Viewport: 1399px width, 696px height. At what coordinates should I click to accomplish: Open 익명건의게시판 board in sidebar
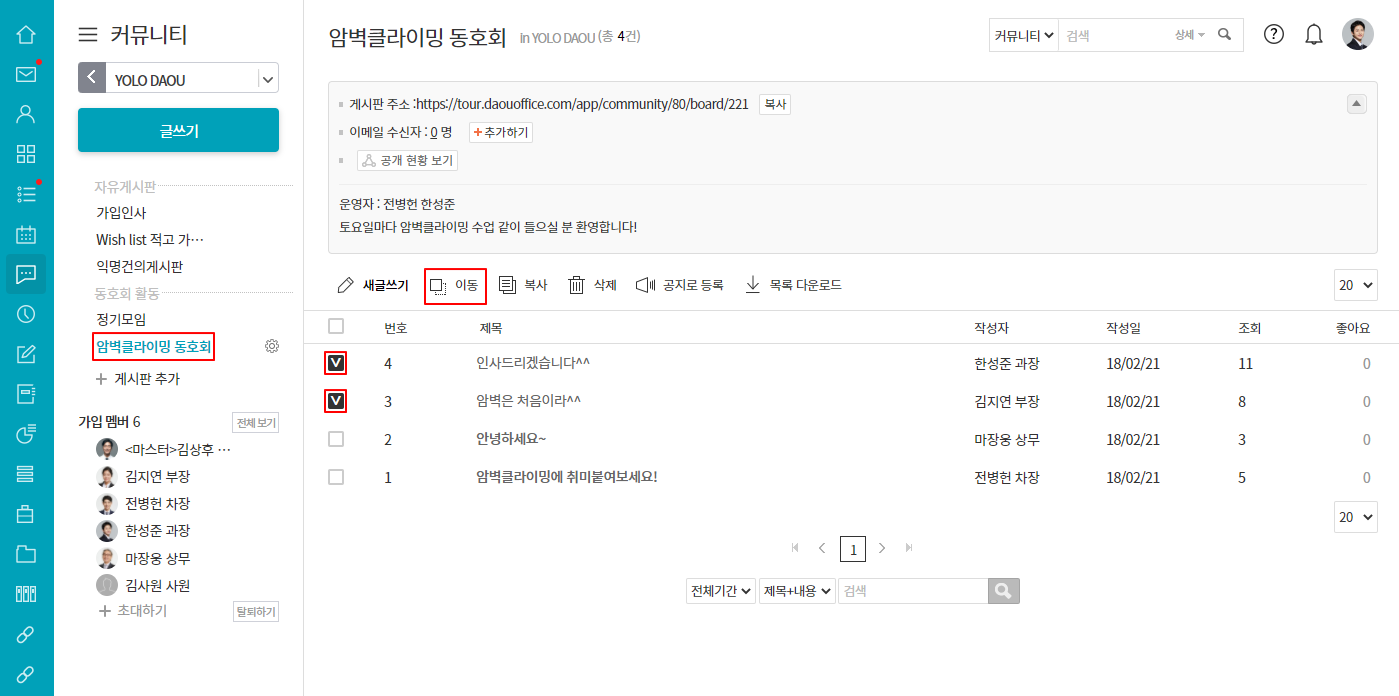click(x=139, y=267)
